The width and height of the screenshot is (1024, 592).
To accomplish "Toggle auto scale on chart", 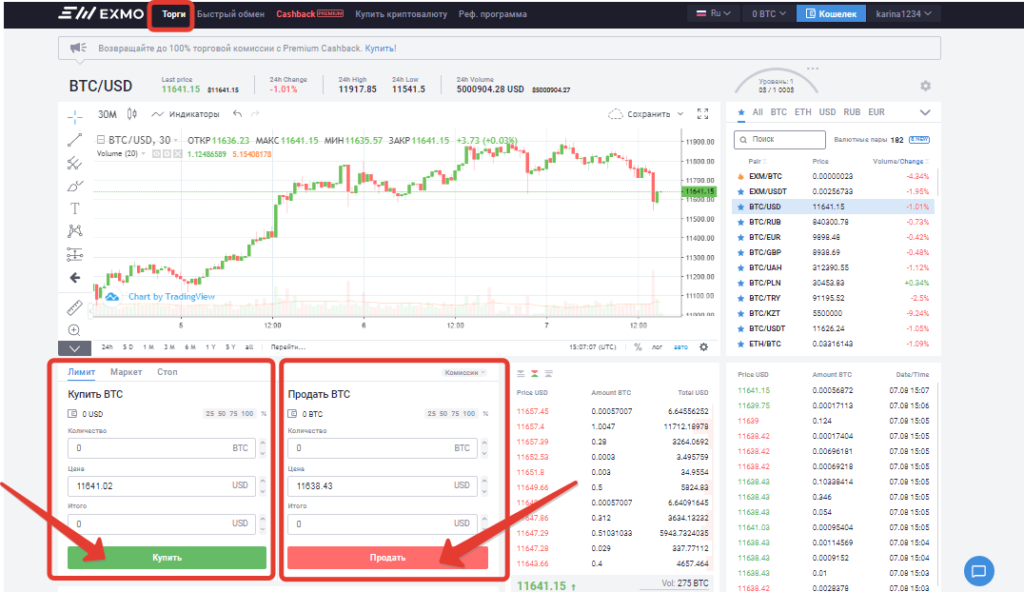I will 680,347.
